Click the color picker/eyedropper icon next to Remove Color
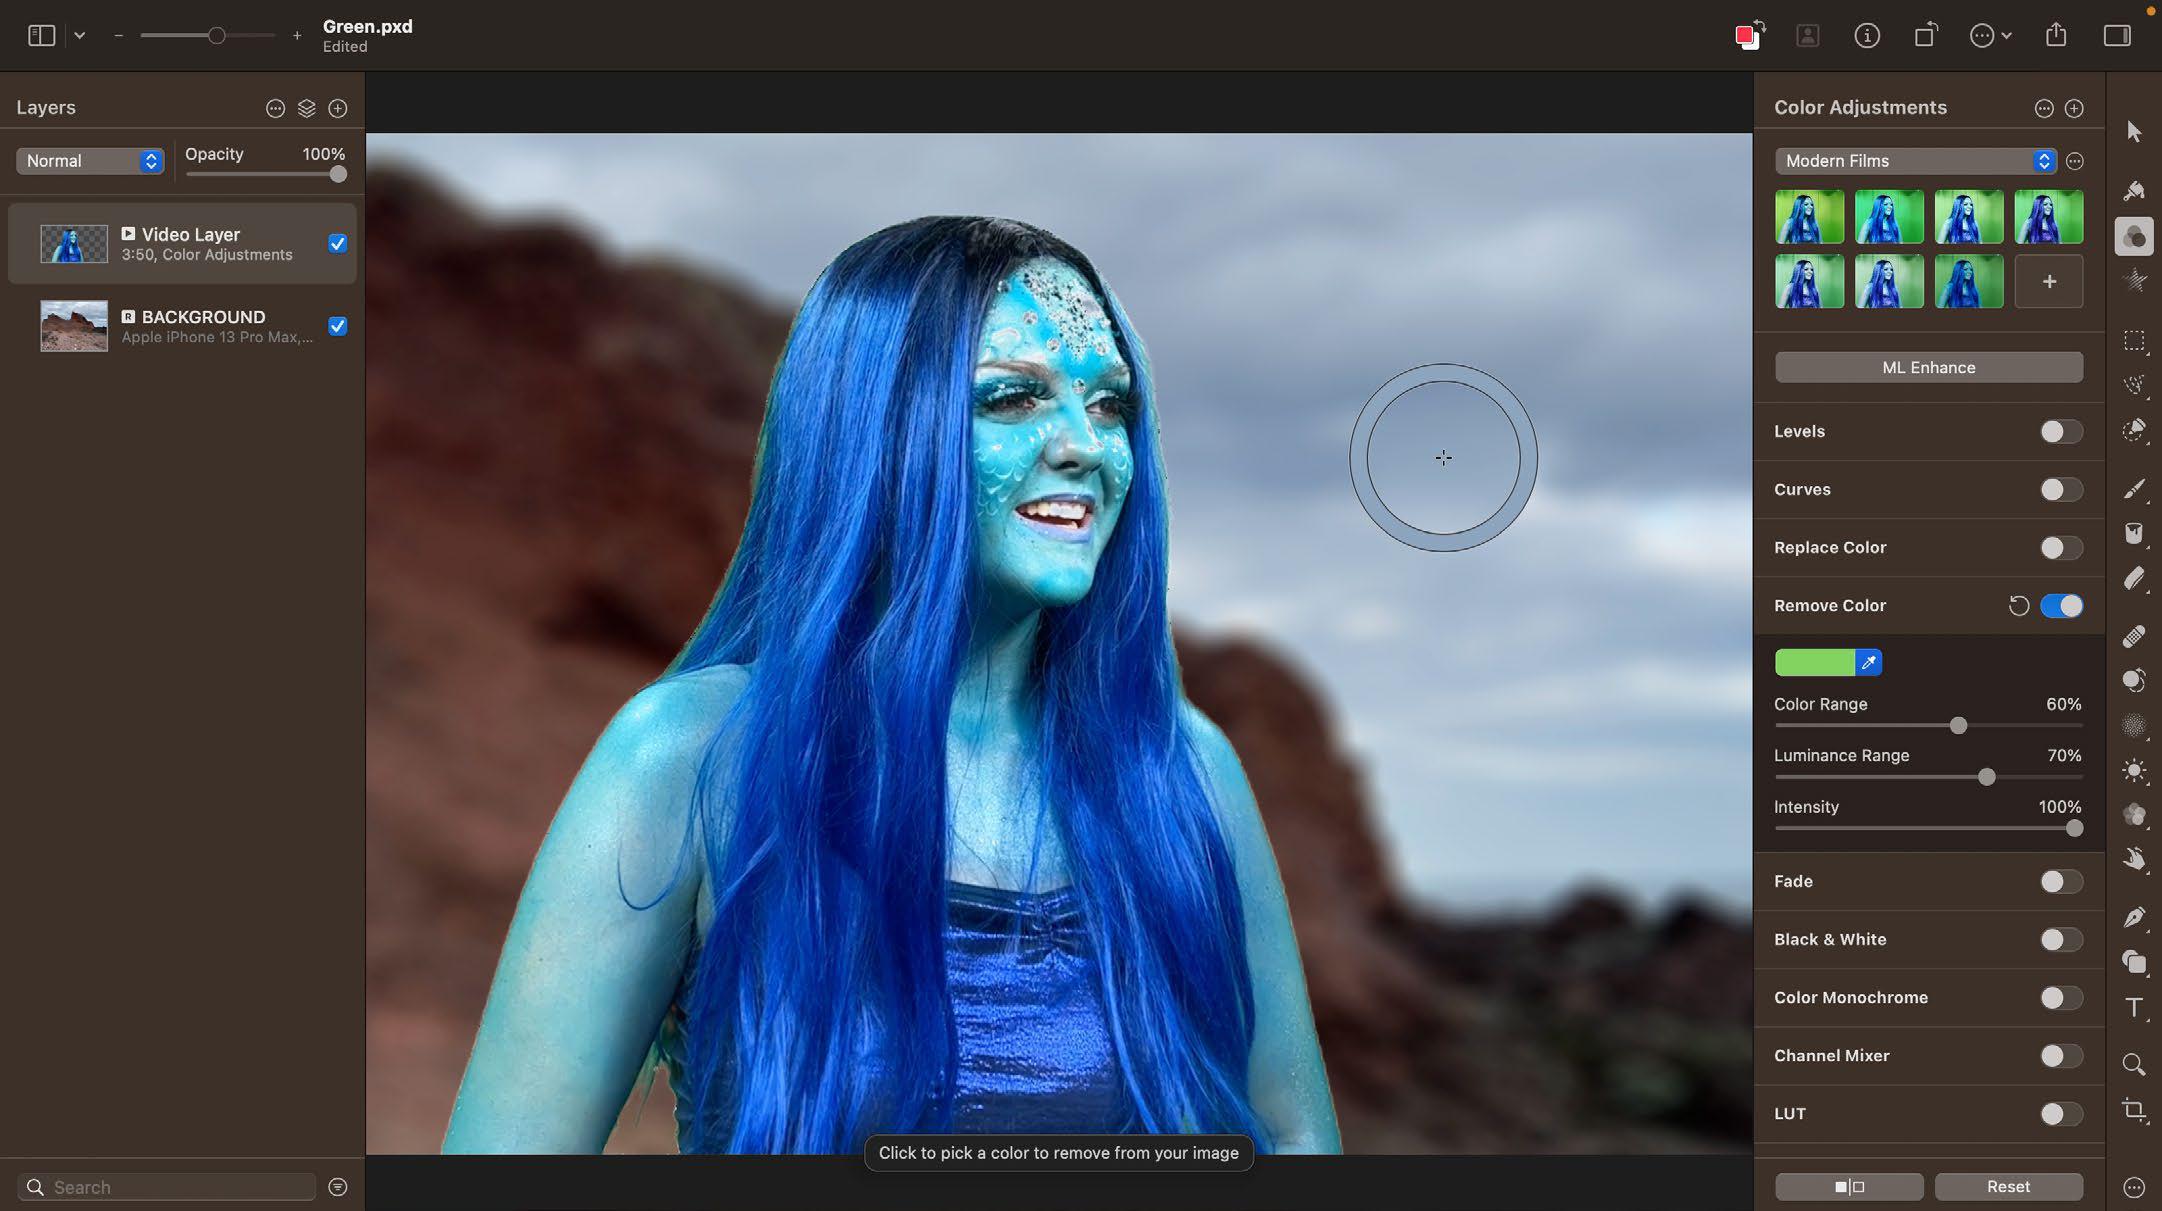 [x=1868, y=662]
